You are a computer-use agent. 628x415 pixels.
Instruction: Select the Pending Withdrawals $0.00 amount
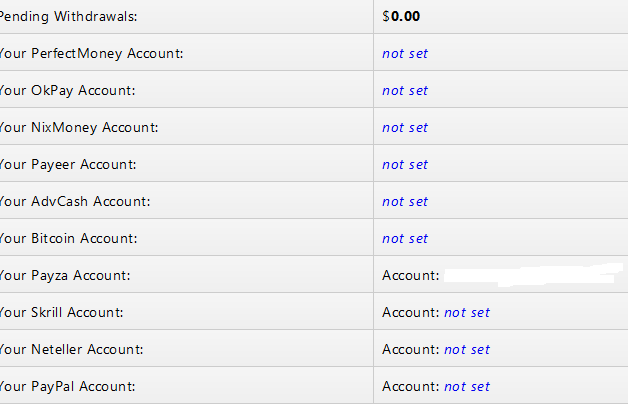tap(401, 16)
